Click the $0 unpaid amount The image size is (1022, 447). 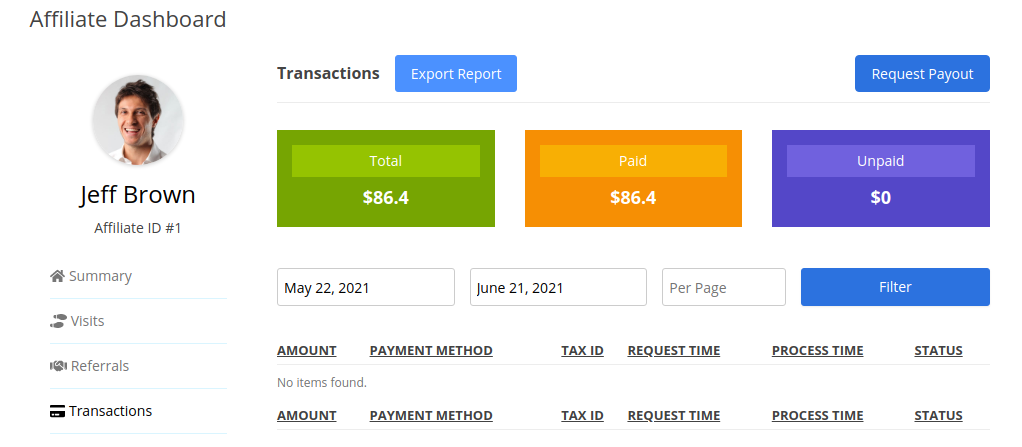point(881,197)
